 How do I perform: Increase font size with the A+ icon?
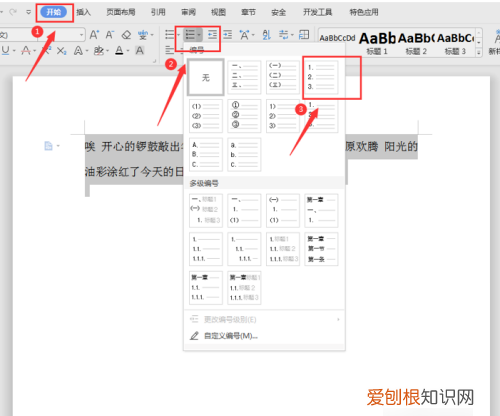coord(94,34)
